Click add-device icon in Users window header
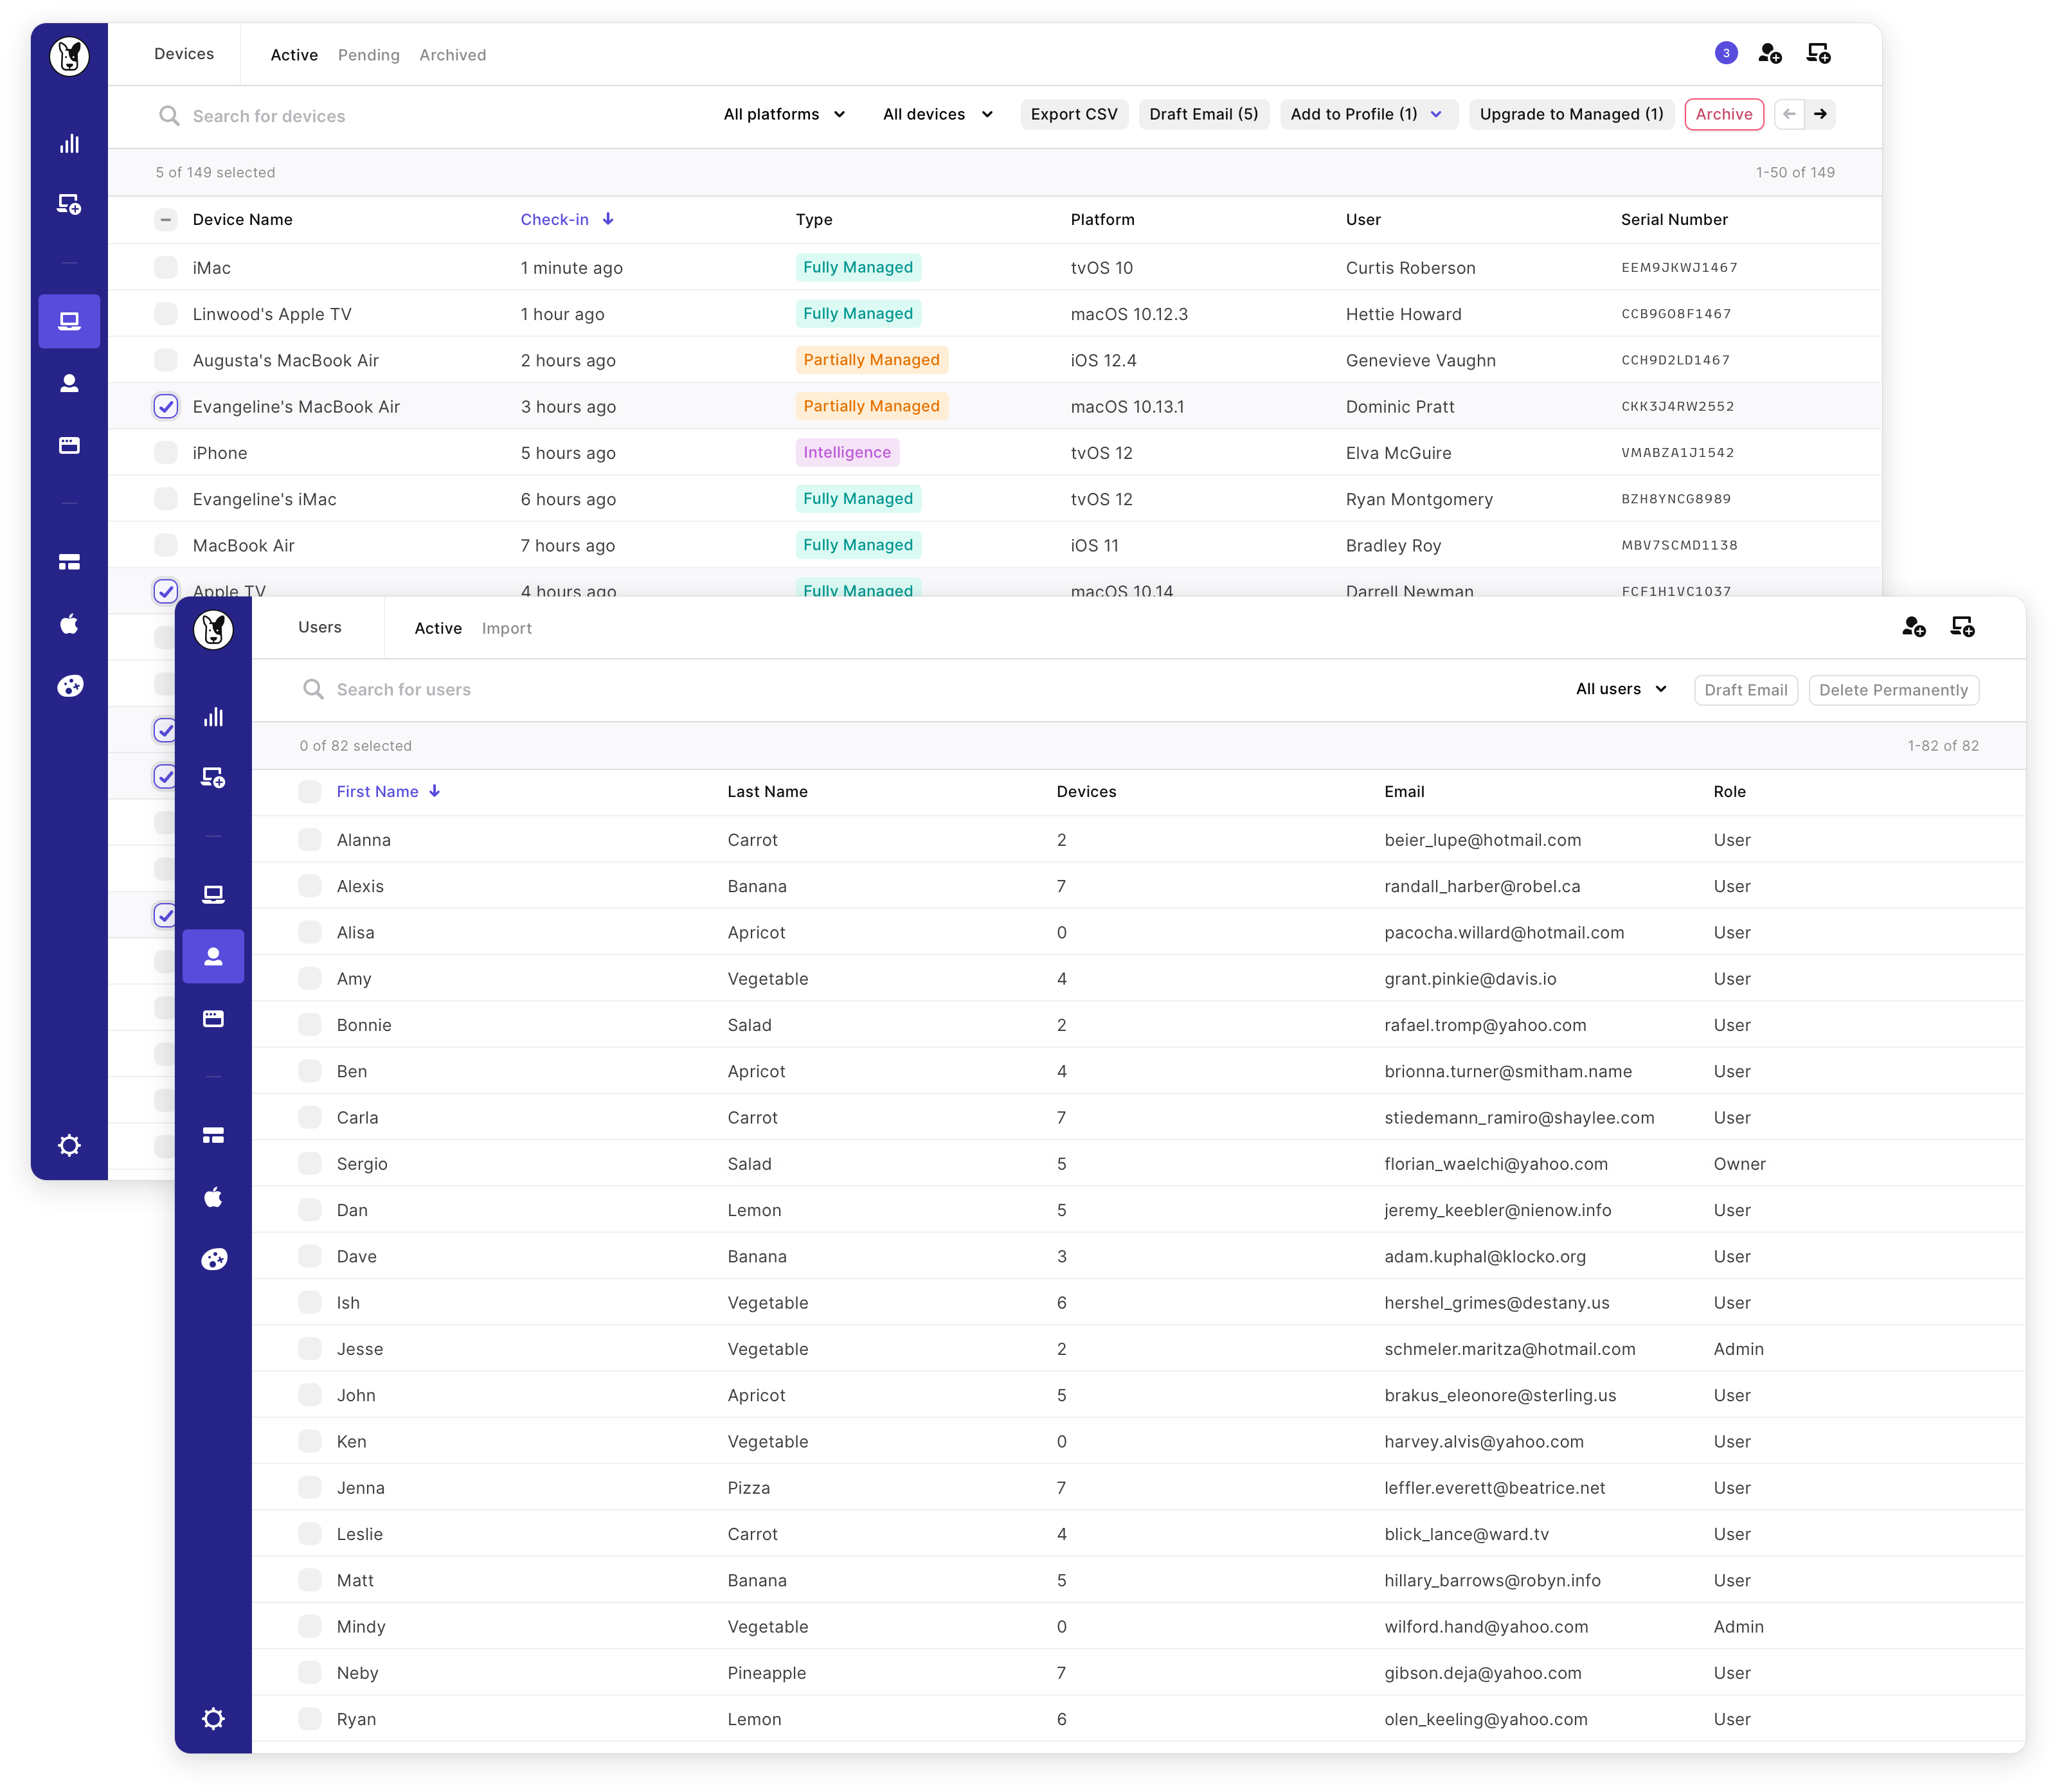Image resolution: width=2057 pixels, height=1792 pixels. point(1962,626)
